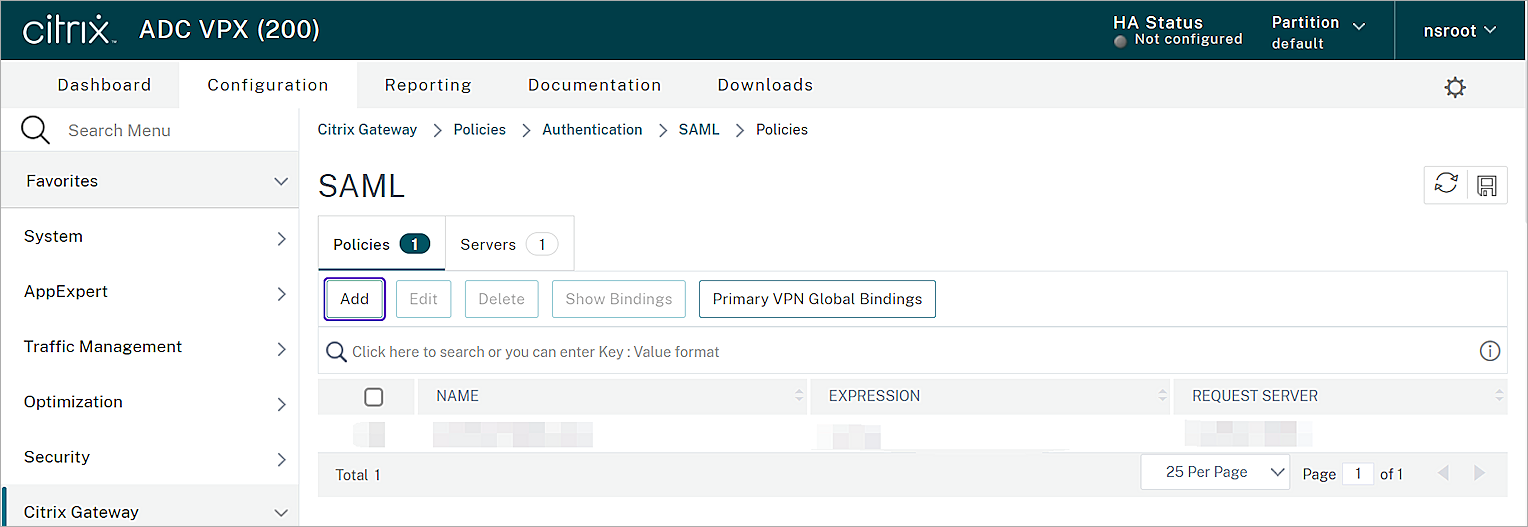Screen dimensions: 1528x527
Task: Open the nsroot user menu
Action: pyautogui.click(x=1460, y=31)
